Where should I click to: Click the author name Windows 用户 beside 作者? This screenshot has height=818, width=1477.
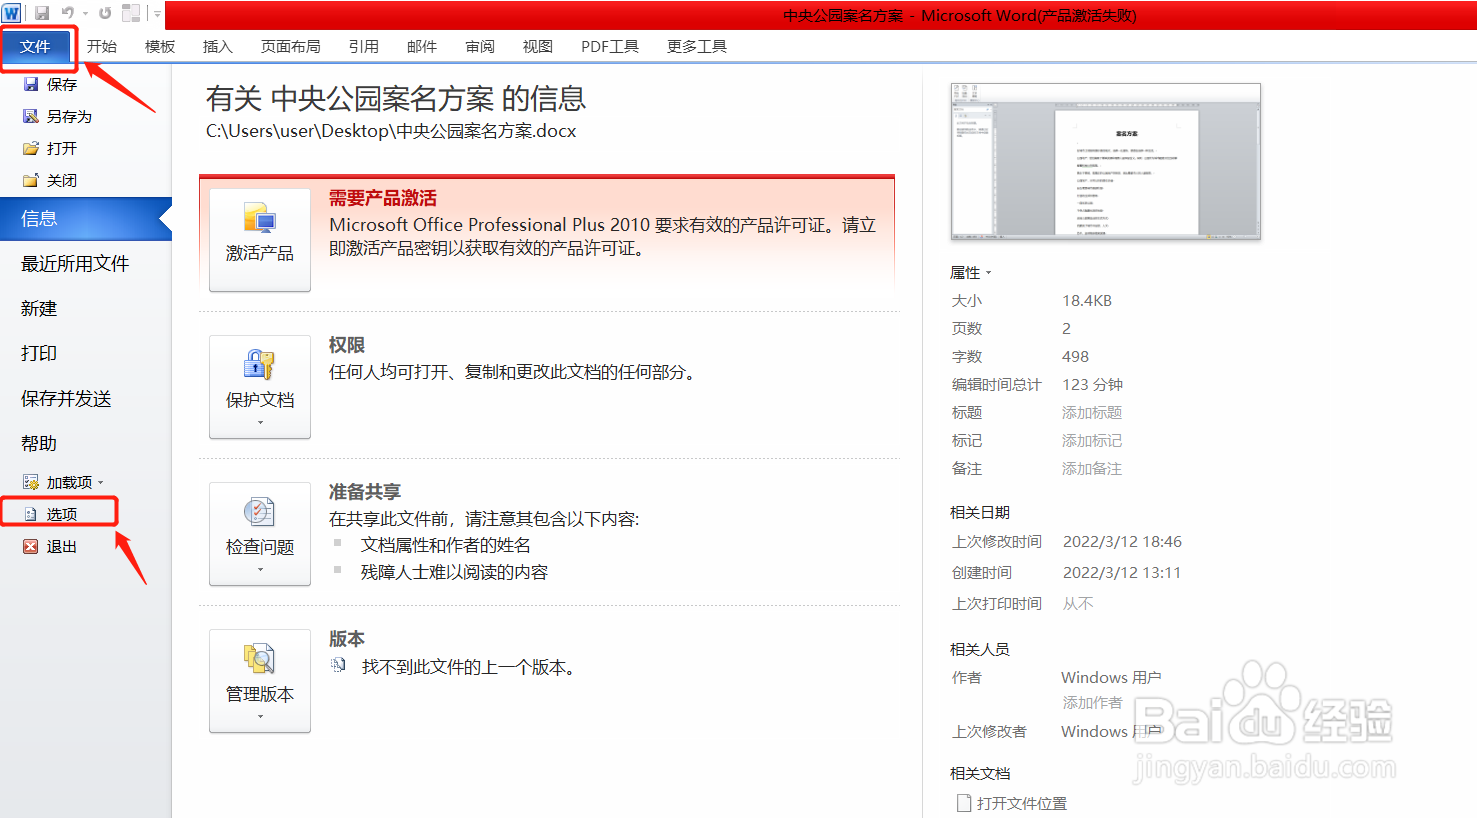1111,677
